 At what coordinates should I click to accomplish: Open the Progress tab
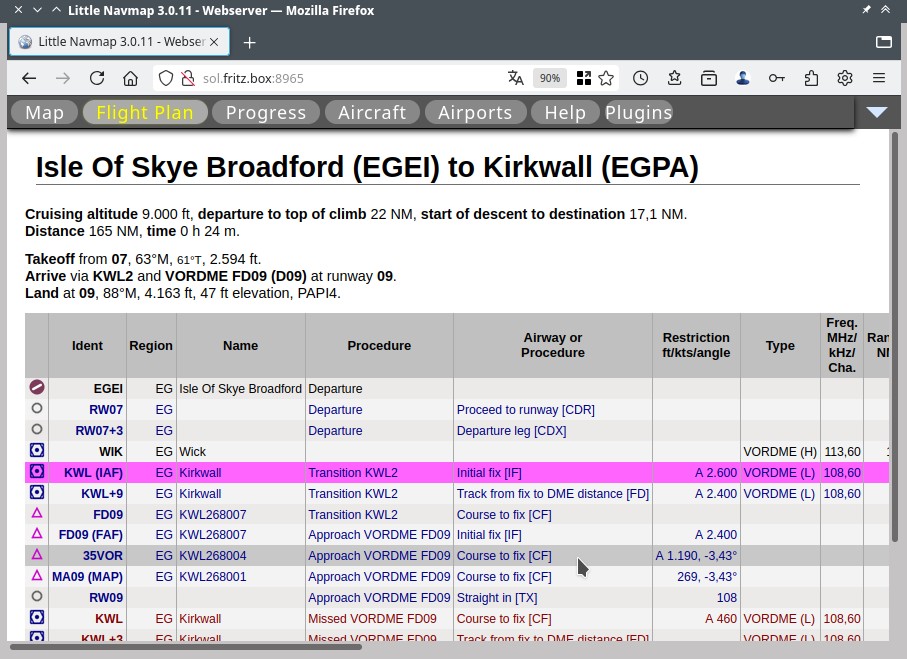pyautogui.click(x=266, y=112)
